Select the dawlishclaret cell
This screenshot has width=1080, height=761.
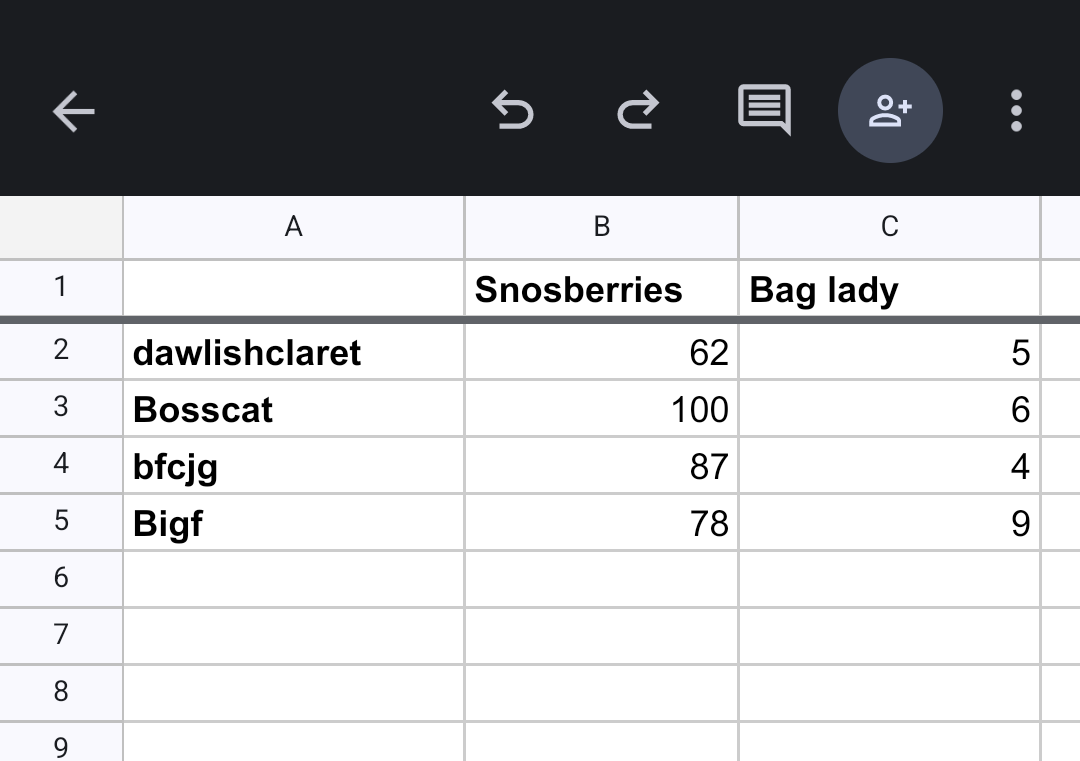click(x=293, y=352)
